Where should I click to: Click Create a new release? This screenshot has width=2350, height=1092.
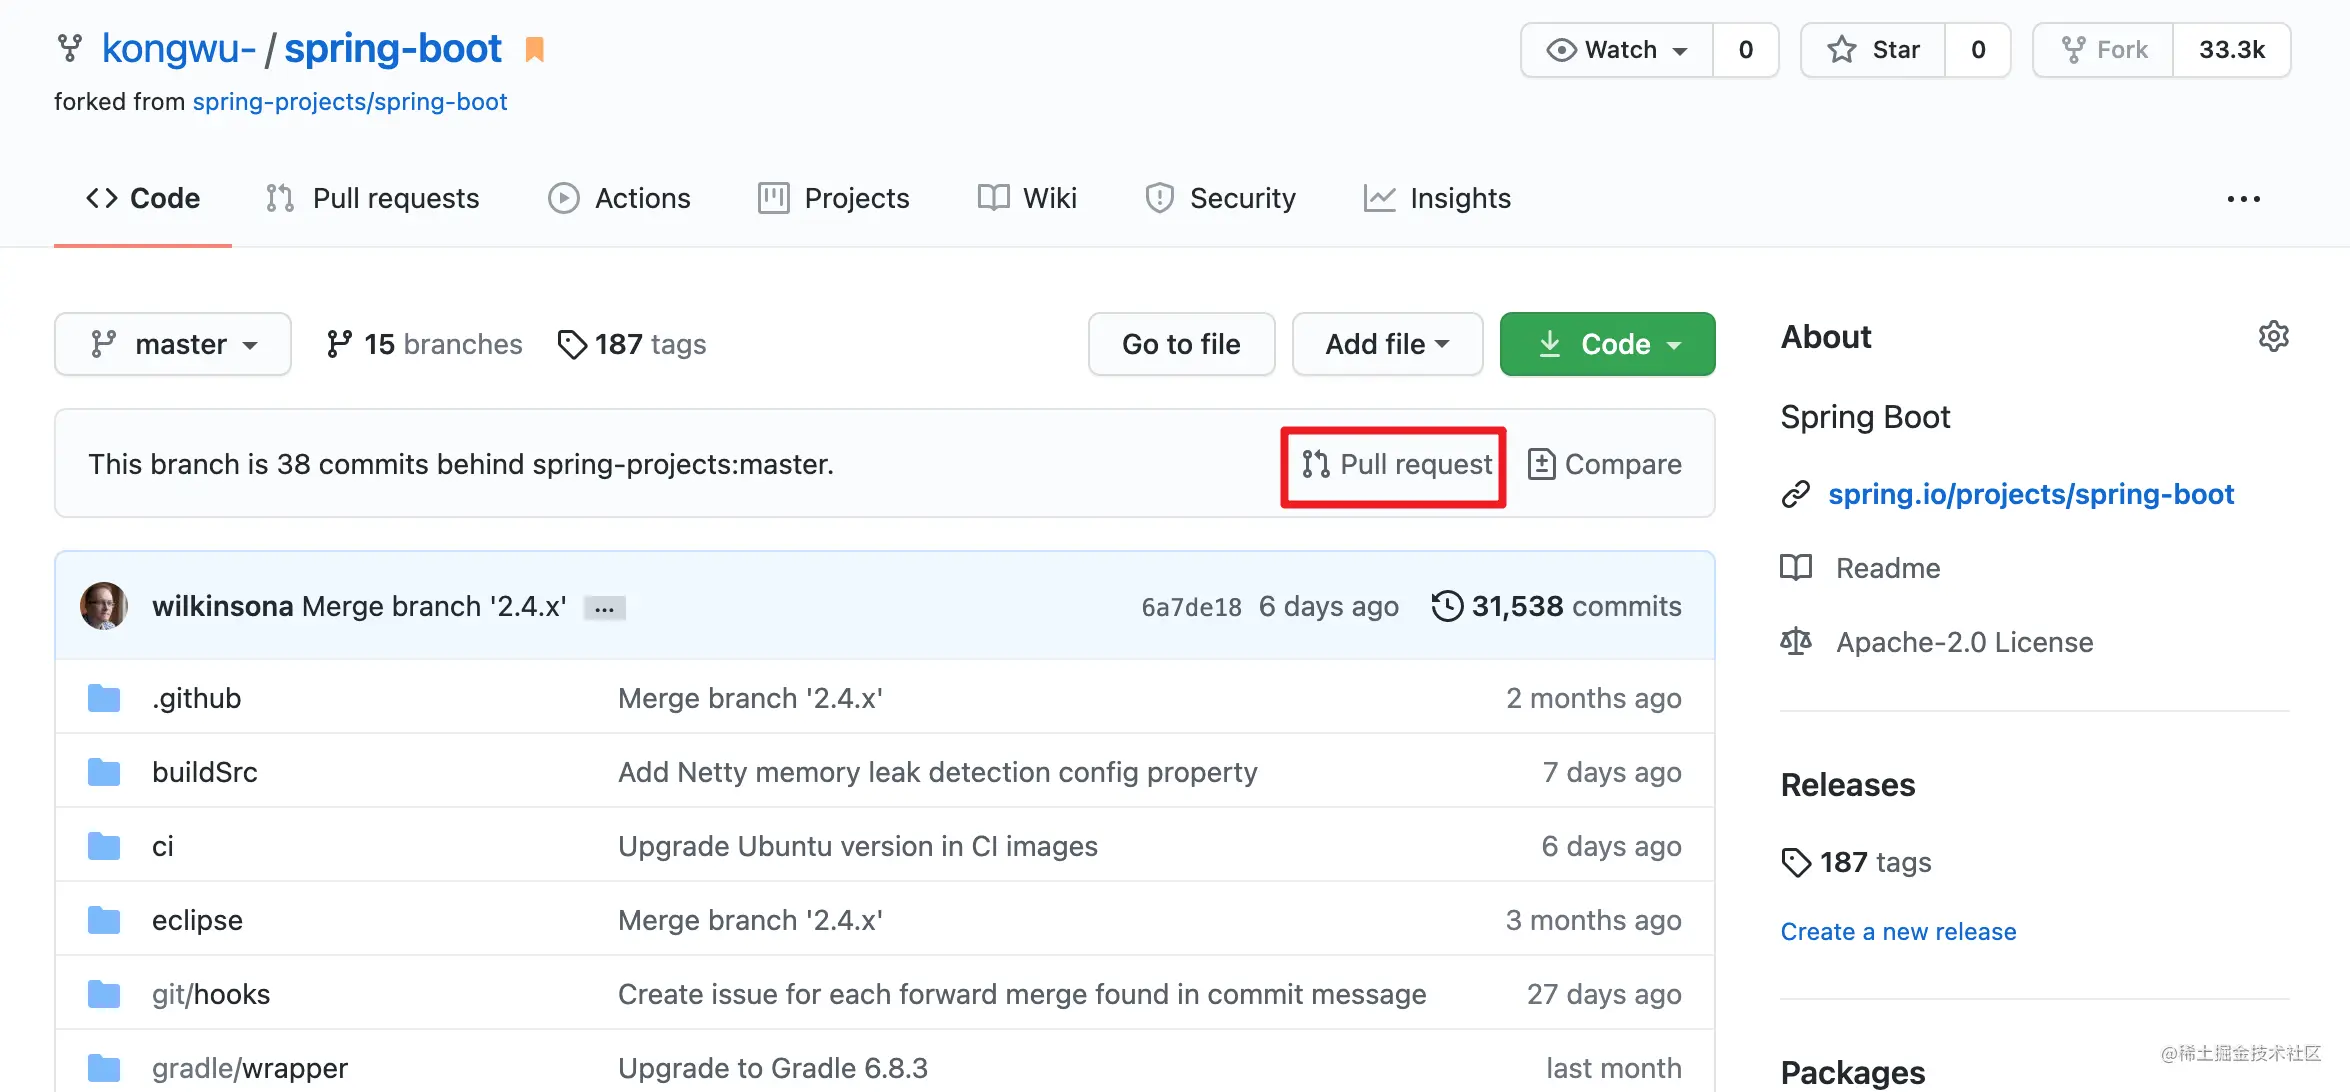click(1898, 932)
